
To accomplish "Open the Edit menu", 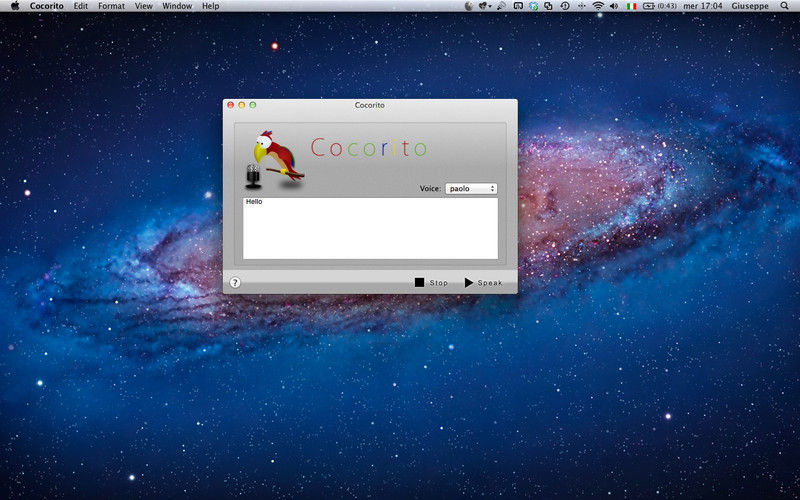I will (81, 6).
